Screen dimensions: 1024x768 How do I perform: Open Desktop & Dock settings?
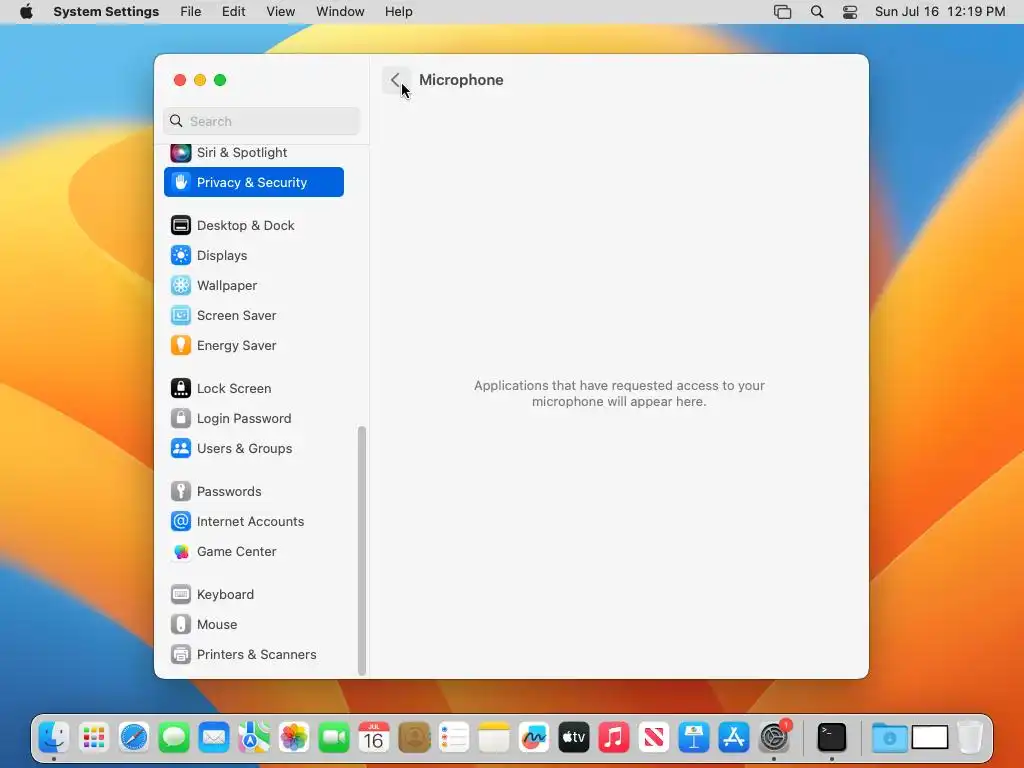[x=254, y=225]
